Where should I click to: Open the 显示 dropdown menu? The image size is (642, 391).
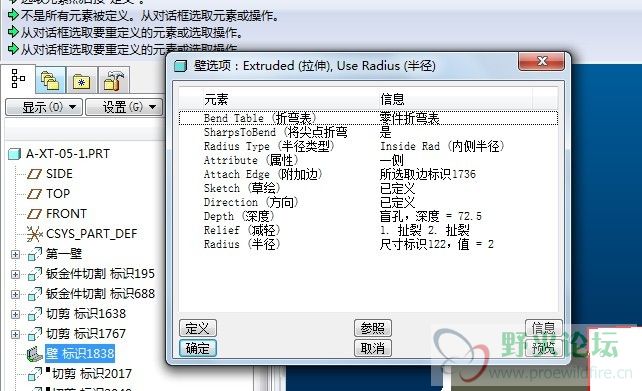(x=44, y=107)
